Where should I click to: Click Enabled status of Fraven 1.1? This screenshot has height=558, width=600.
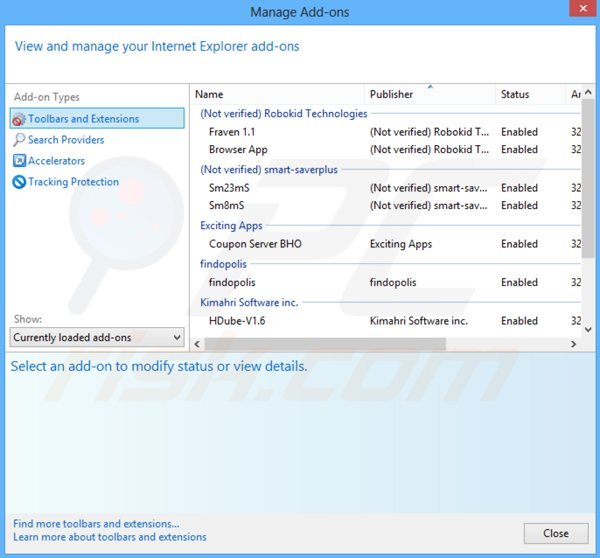pyautogui.click(x=519, y=132)
